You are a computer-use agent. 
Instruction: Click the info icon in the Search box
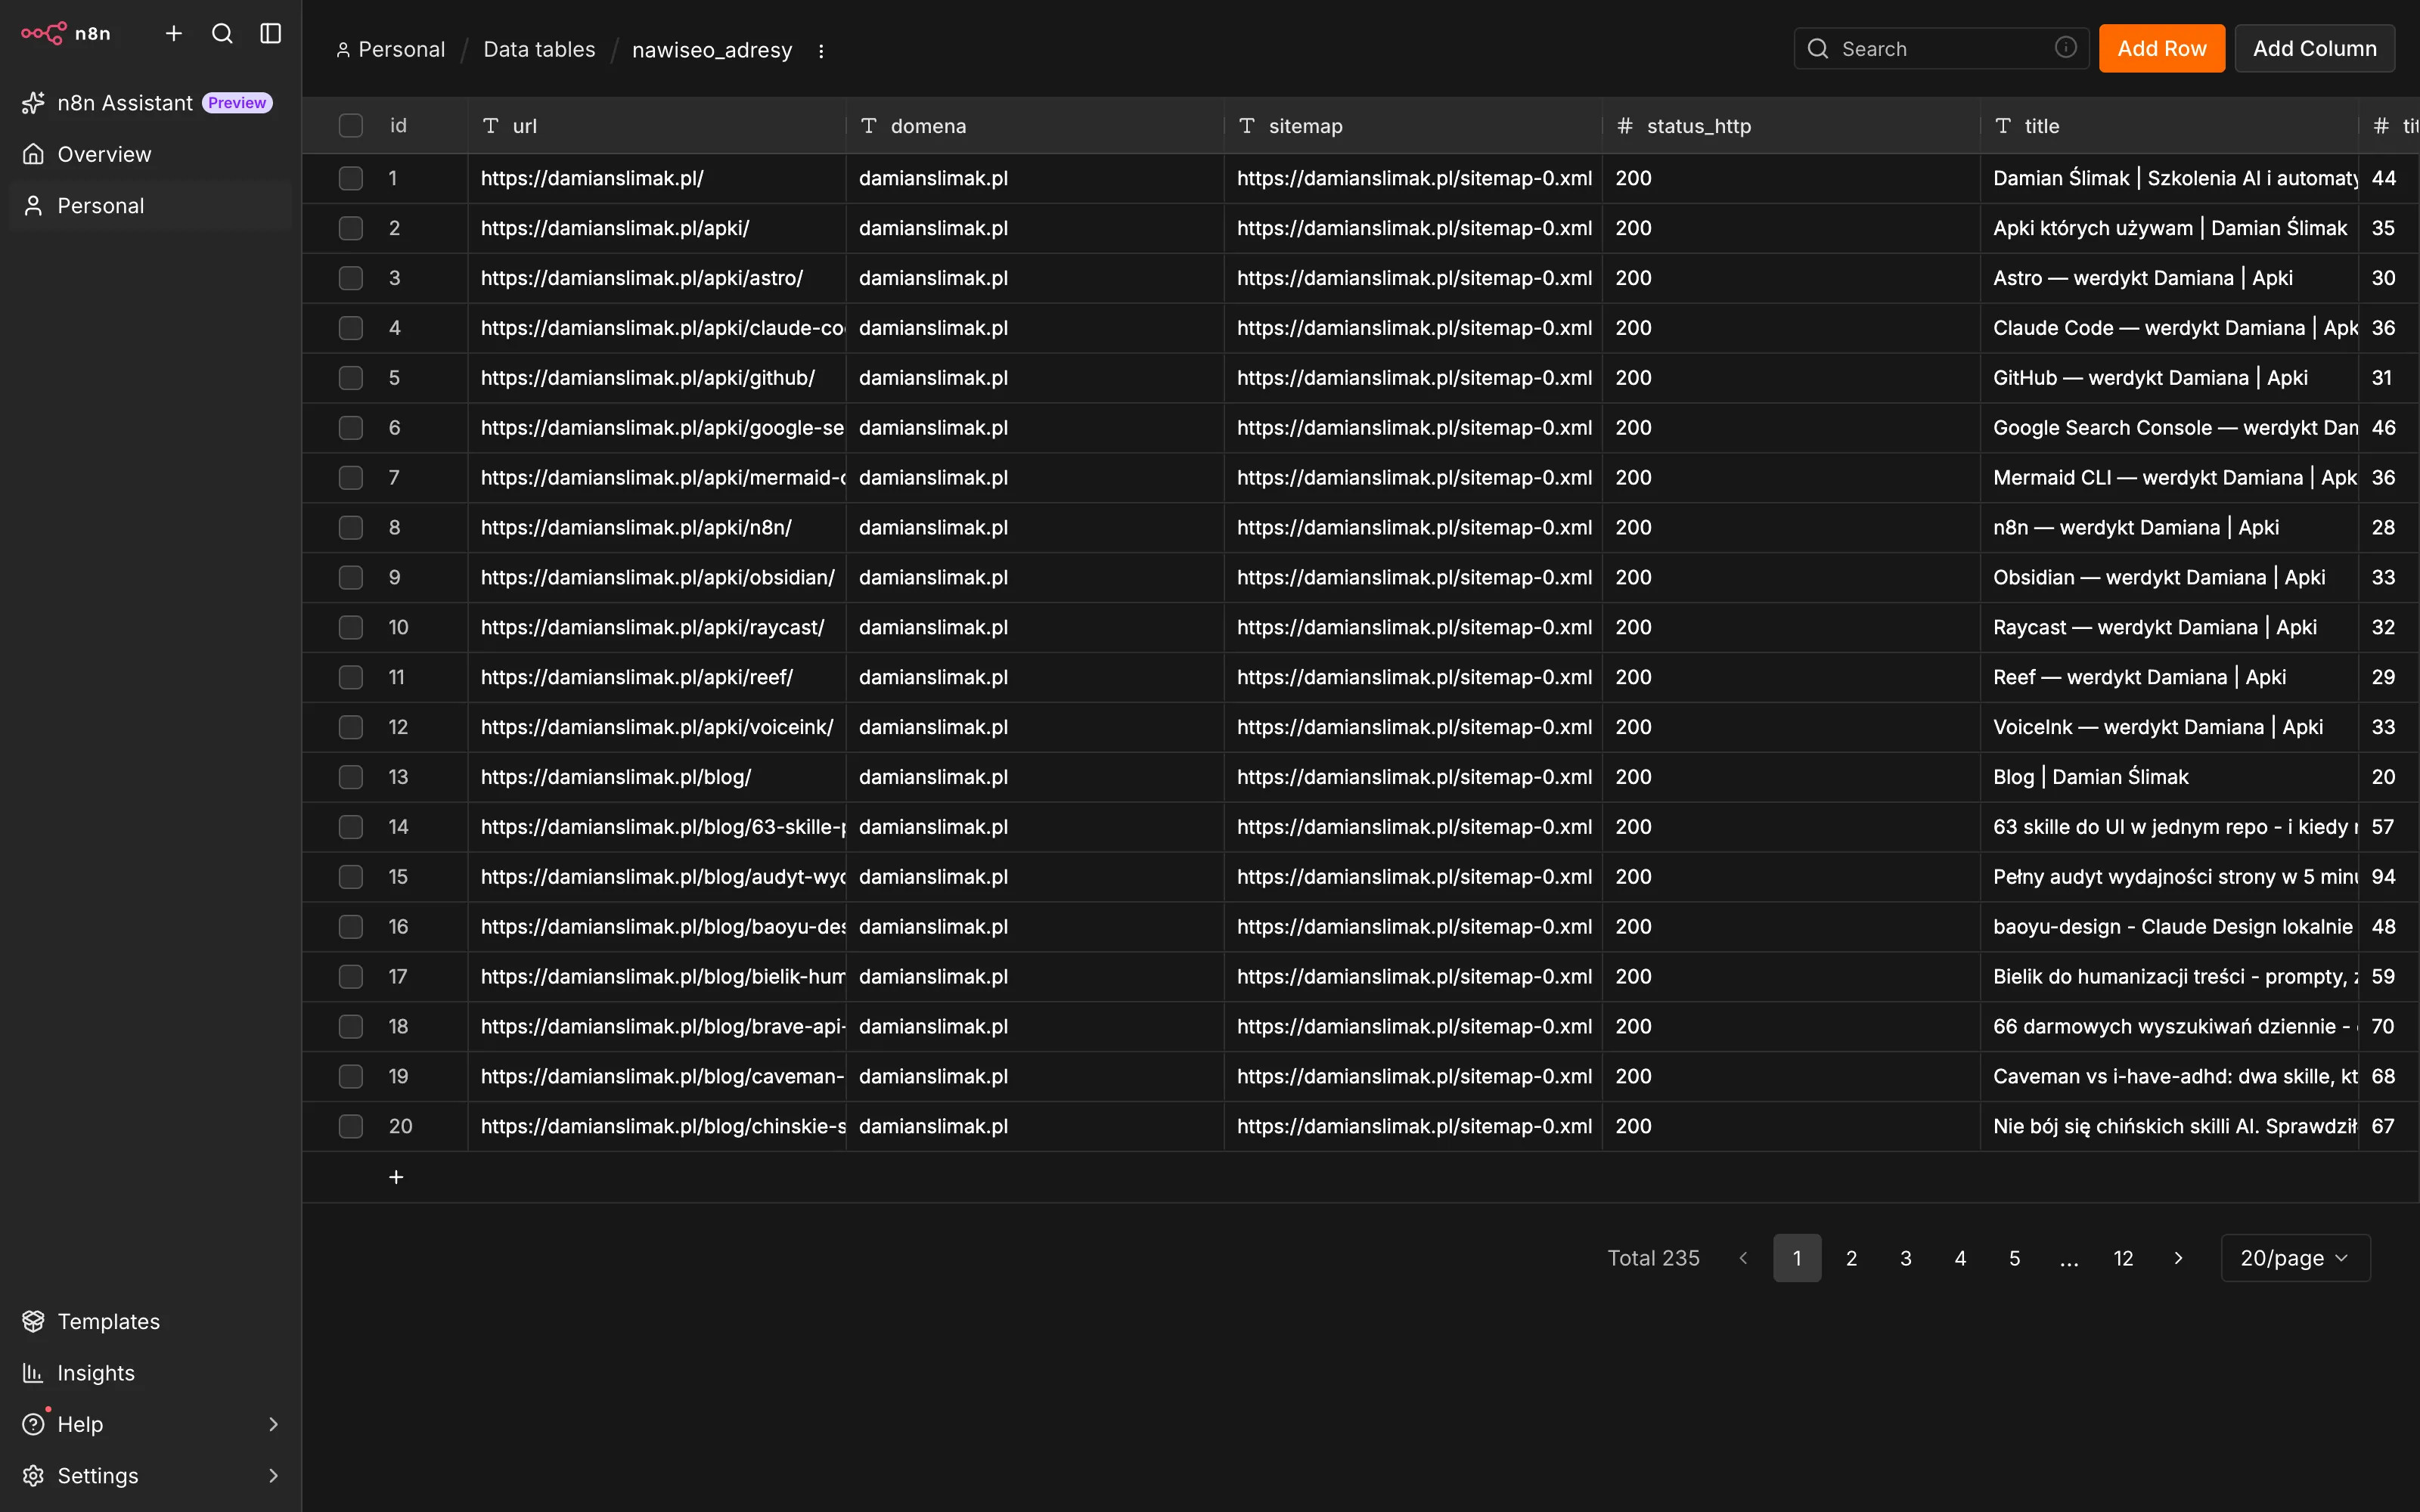click(2065, 48)
